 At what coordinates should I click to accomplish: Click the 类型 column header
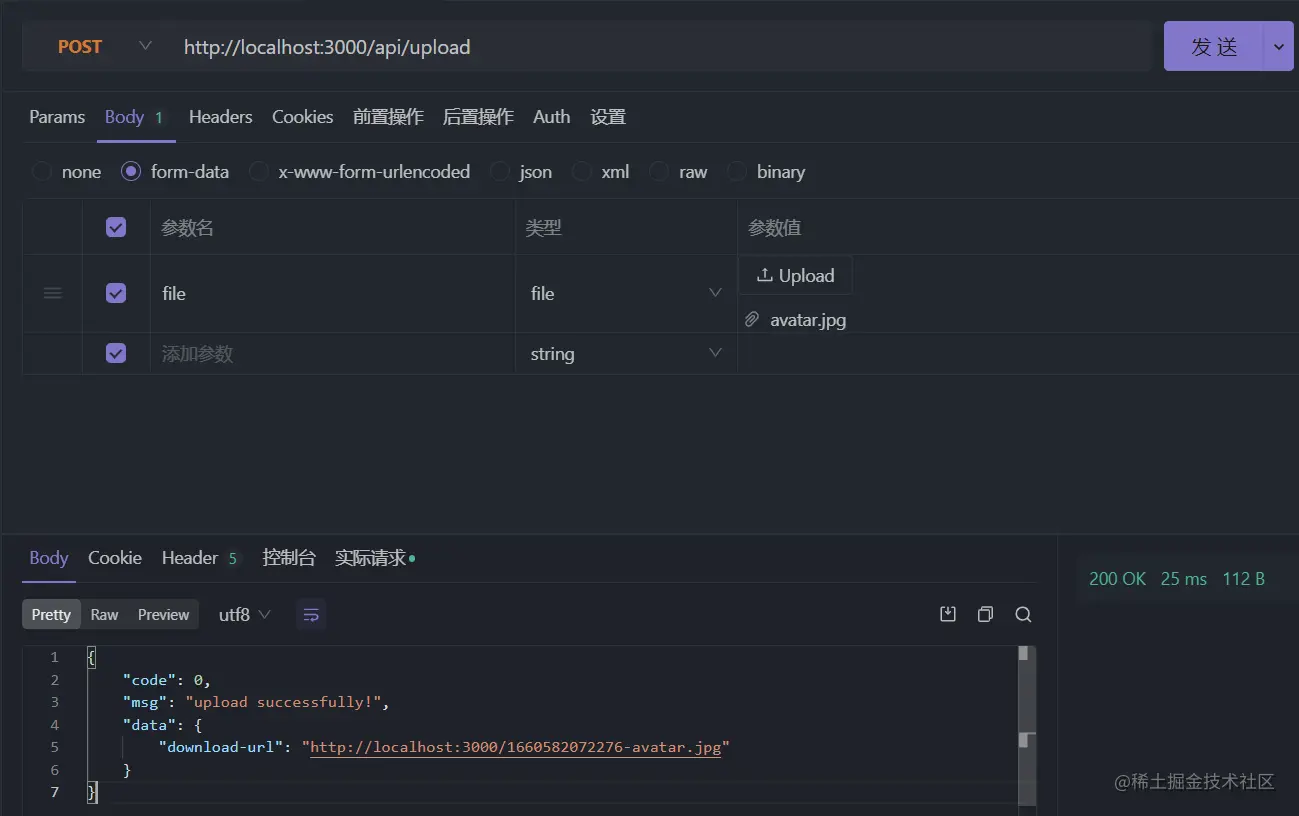(544, 228)
